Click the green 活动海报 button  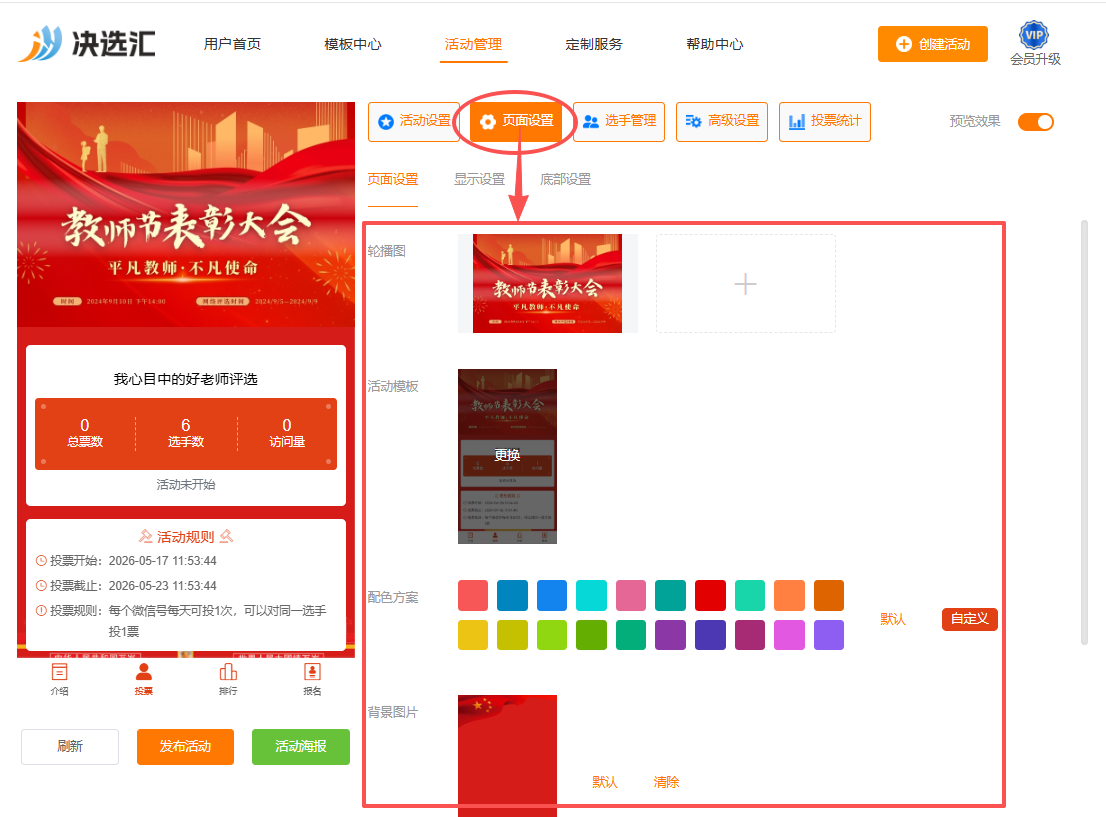pyautogui.click(x=300, y=746)
